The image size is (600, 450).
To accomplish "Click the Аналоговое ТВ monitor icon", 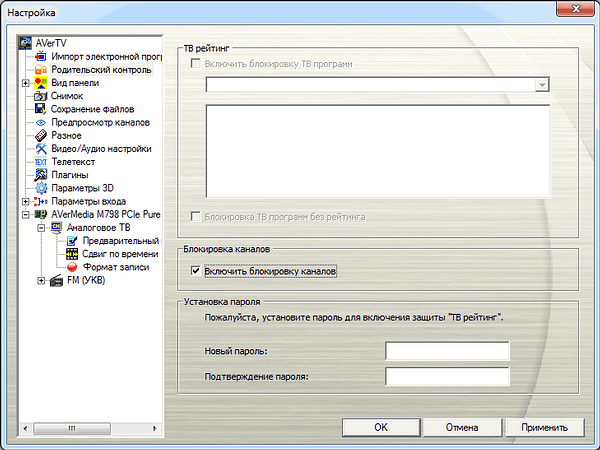I will point(56,227).
